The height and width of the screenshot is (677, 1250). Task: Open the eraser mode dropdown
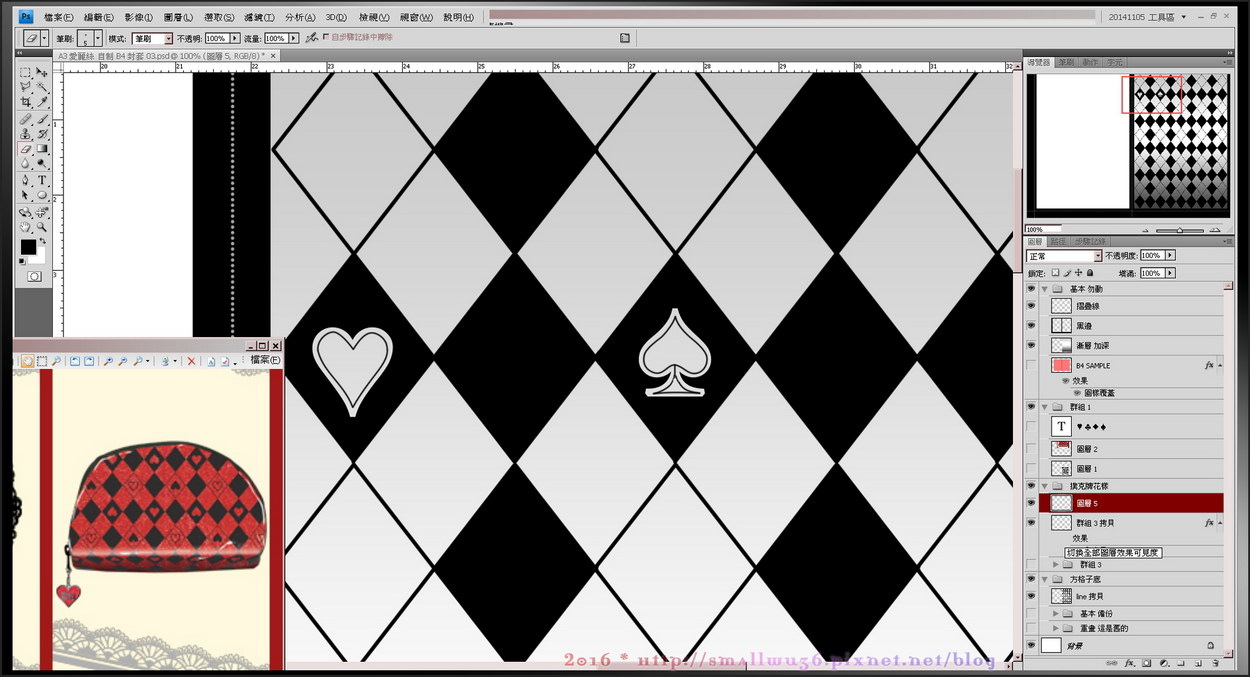tap(168, 38)
